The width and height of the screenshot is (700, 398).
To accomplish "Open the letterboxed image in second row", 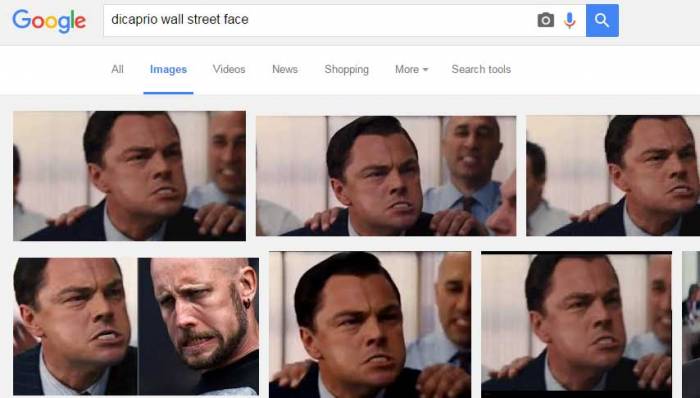I will 576,324.
